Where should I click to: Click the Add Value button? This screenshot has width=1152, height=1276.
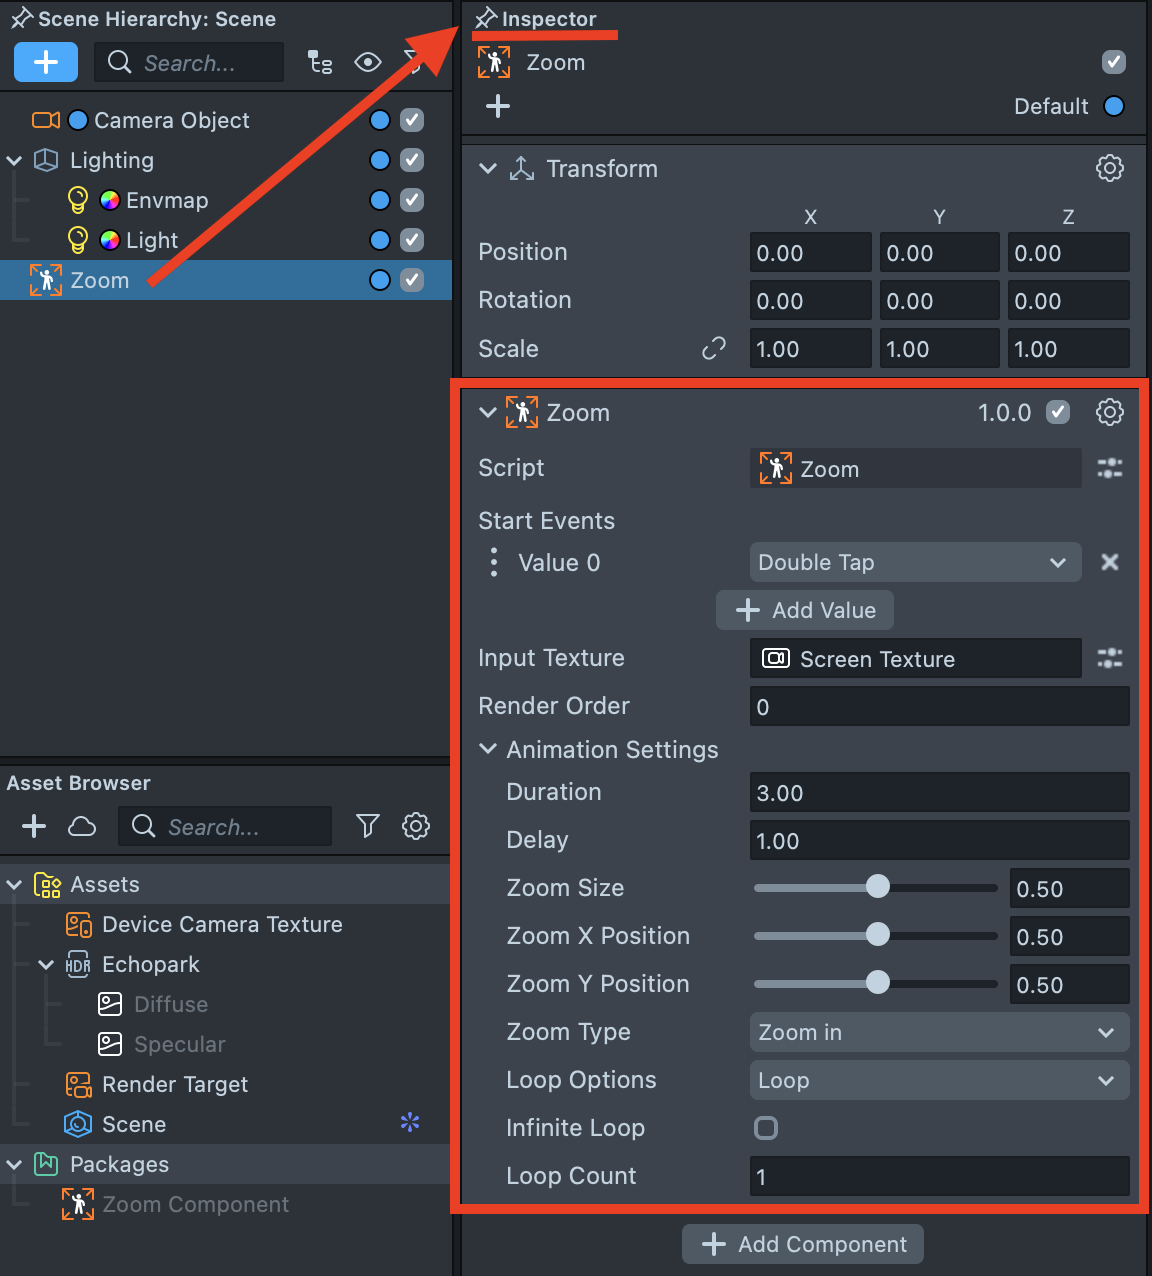[x=805, y=610]
